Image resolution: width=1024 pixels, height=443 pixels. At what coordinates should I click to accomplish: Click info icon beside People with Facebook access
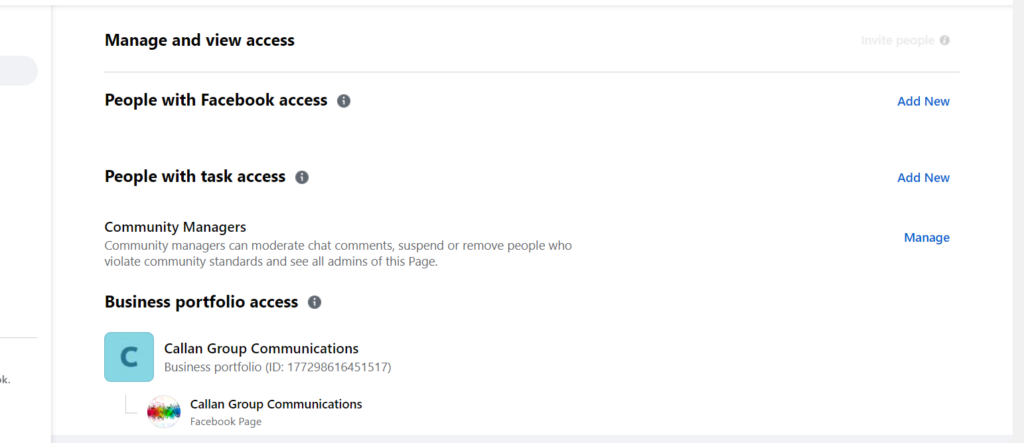click(x=344, y=101)
